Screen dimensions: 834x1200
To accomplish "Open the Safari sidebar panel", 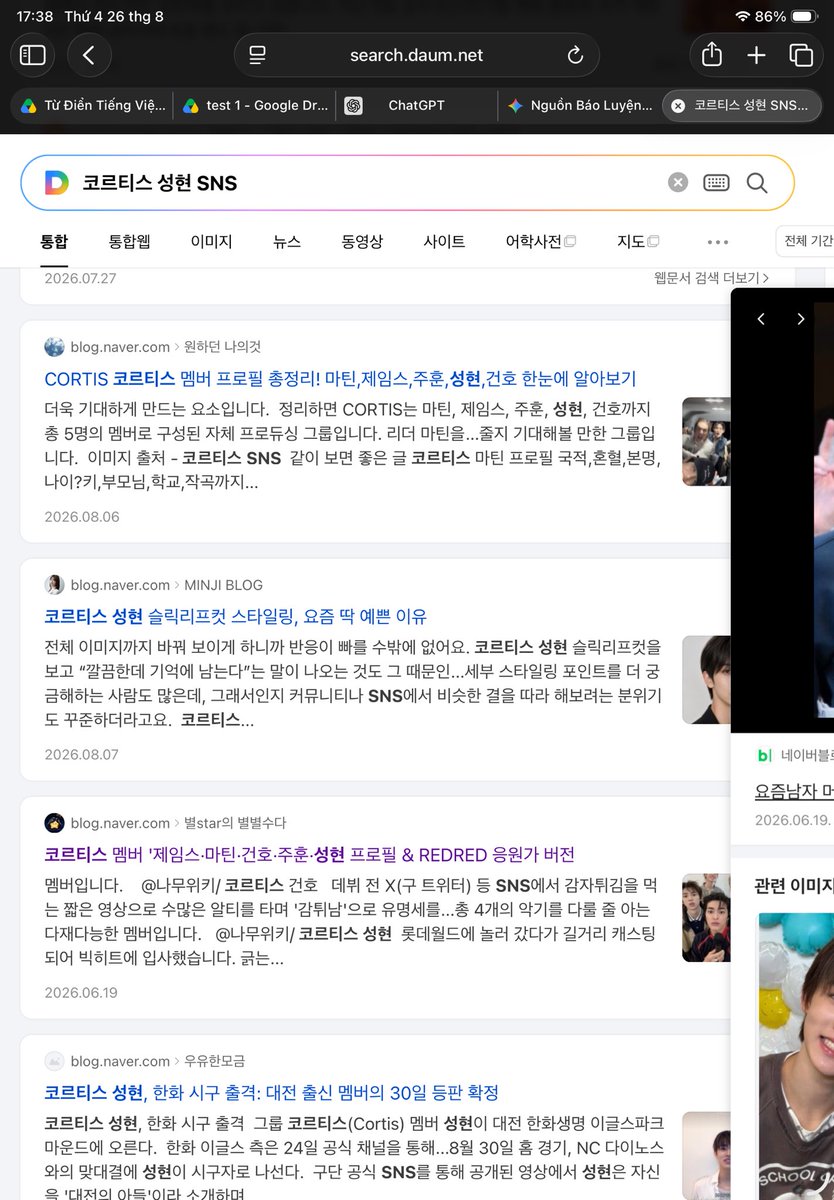I will (x=33, y=55).
